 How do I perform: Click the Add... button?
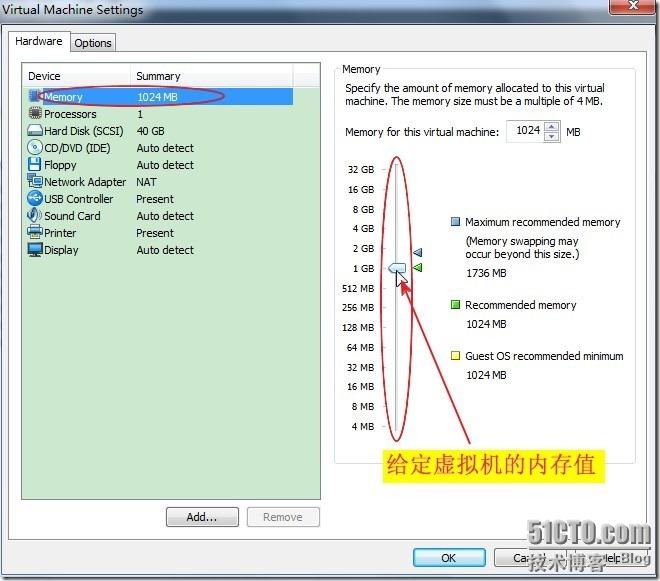coord(202,517)
